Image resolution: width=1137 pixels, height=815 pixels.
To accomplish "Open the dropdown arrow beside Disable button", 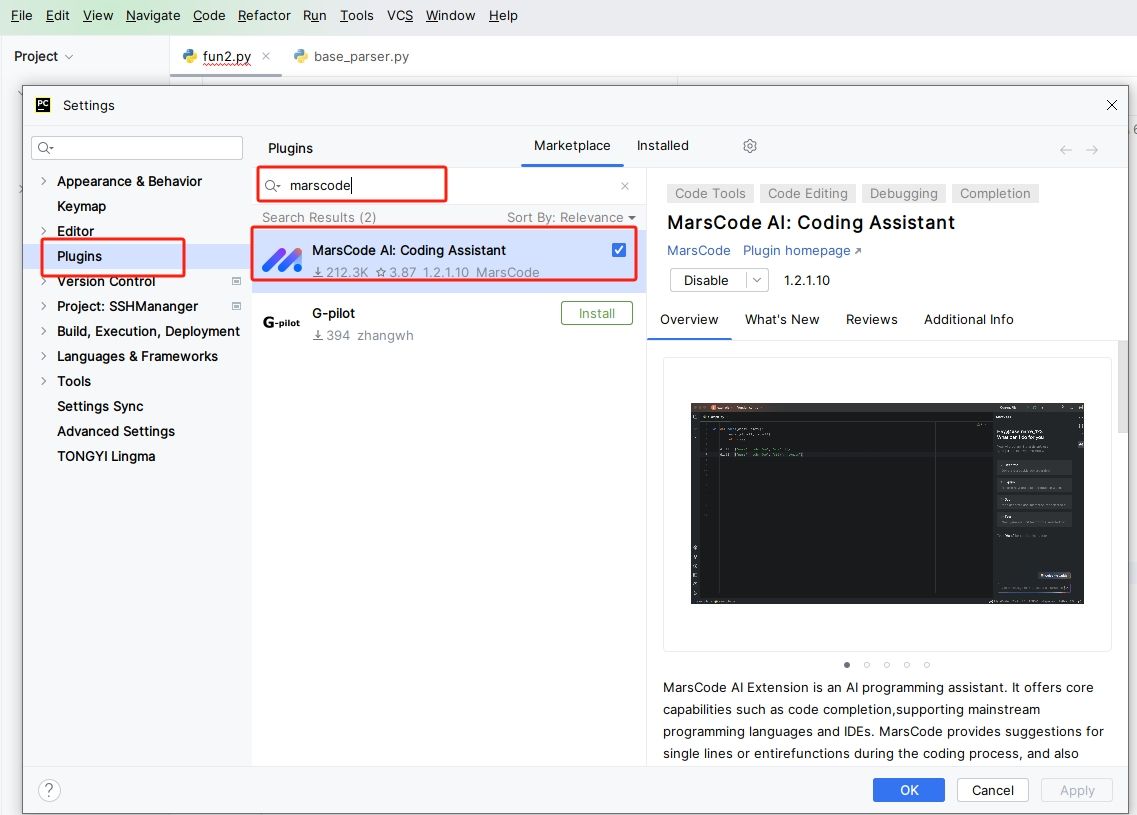I will pyautogui.click(x=757, y=280).
